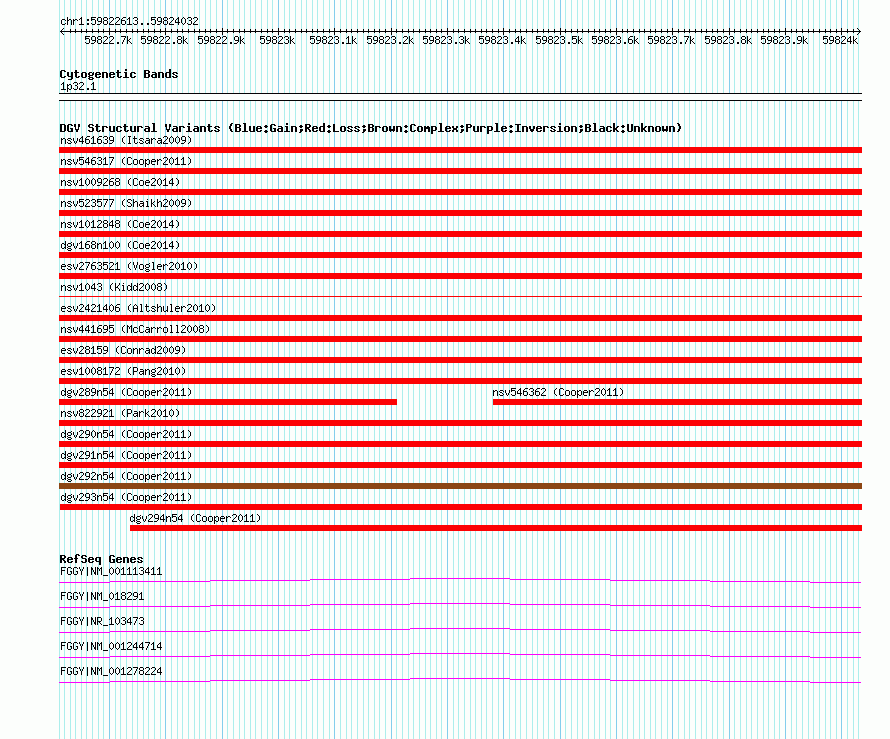Screen dimensions: 890x739
Task: Click the red bar of dgv294n54
Action: click(x=496, y=528)
